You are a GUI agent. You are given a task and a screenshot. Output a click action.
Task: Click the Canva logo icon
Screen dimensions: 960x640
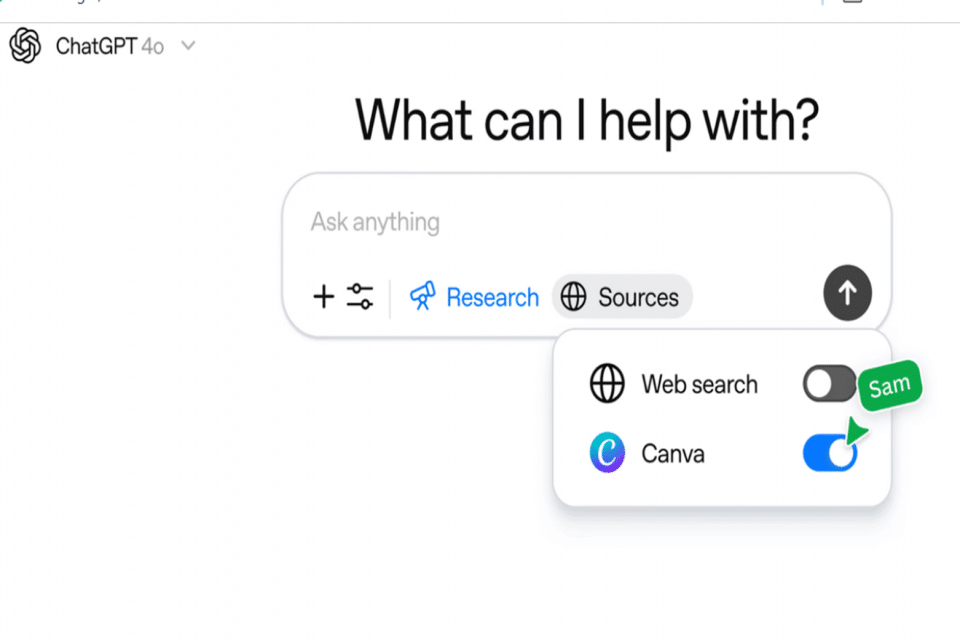(607, 454)
